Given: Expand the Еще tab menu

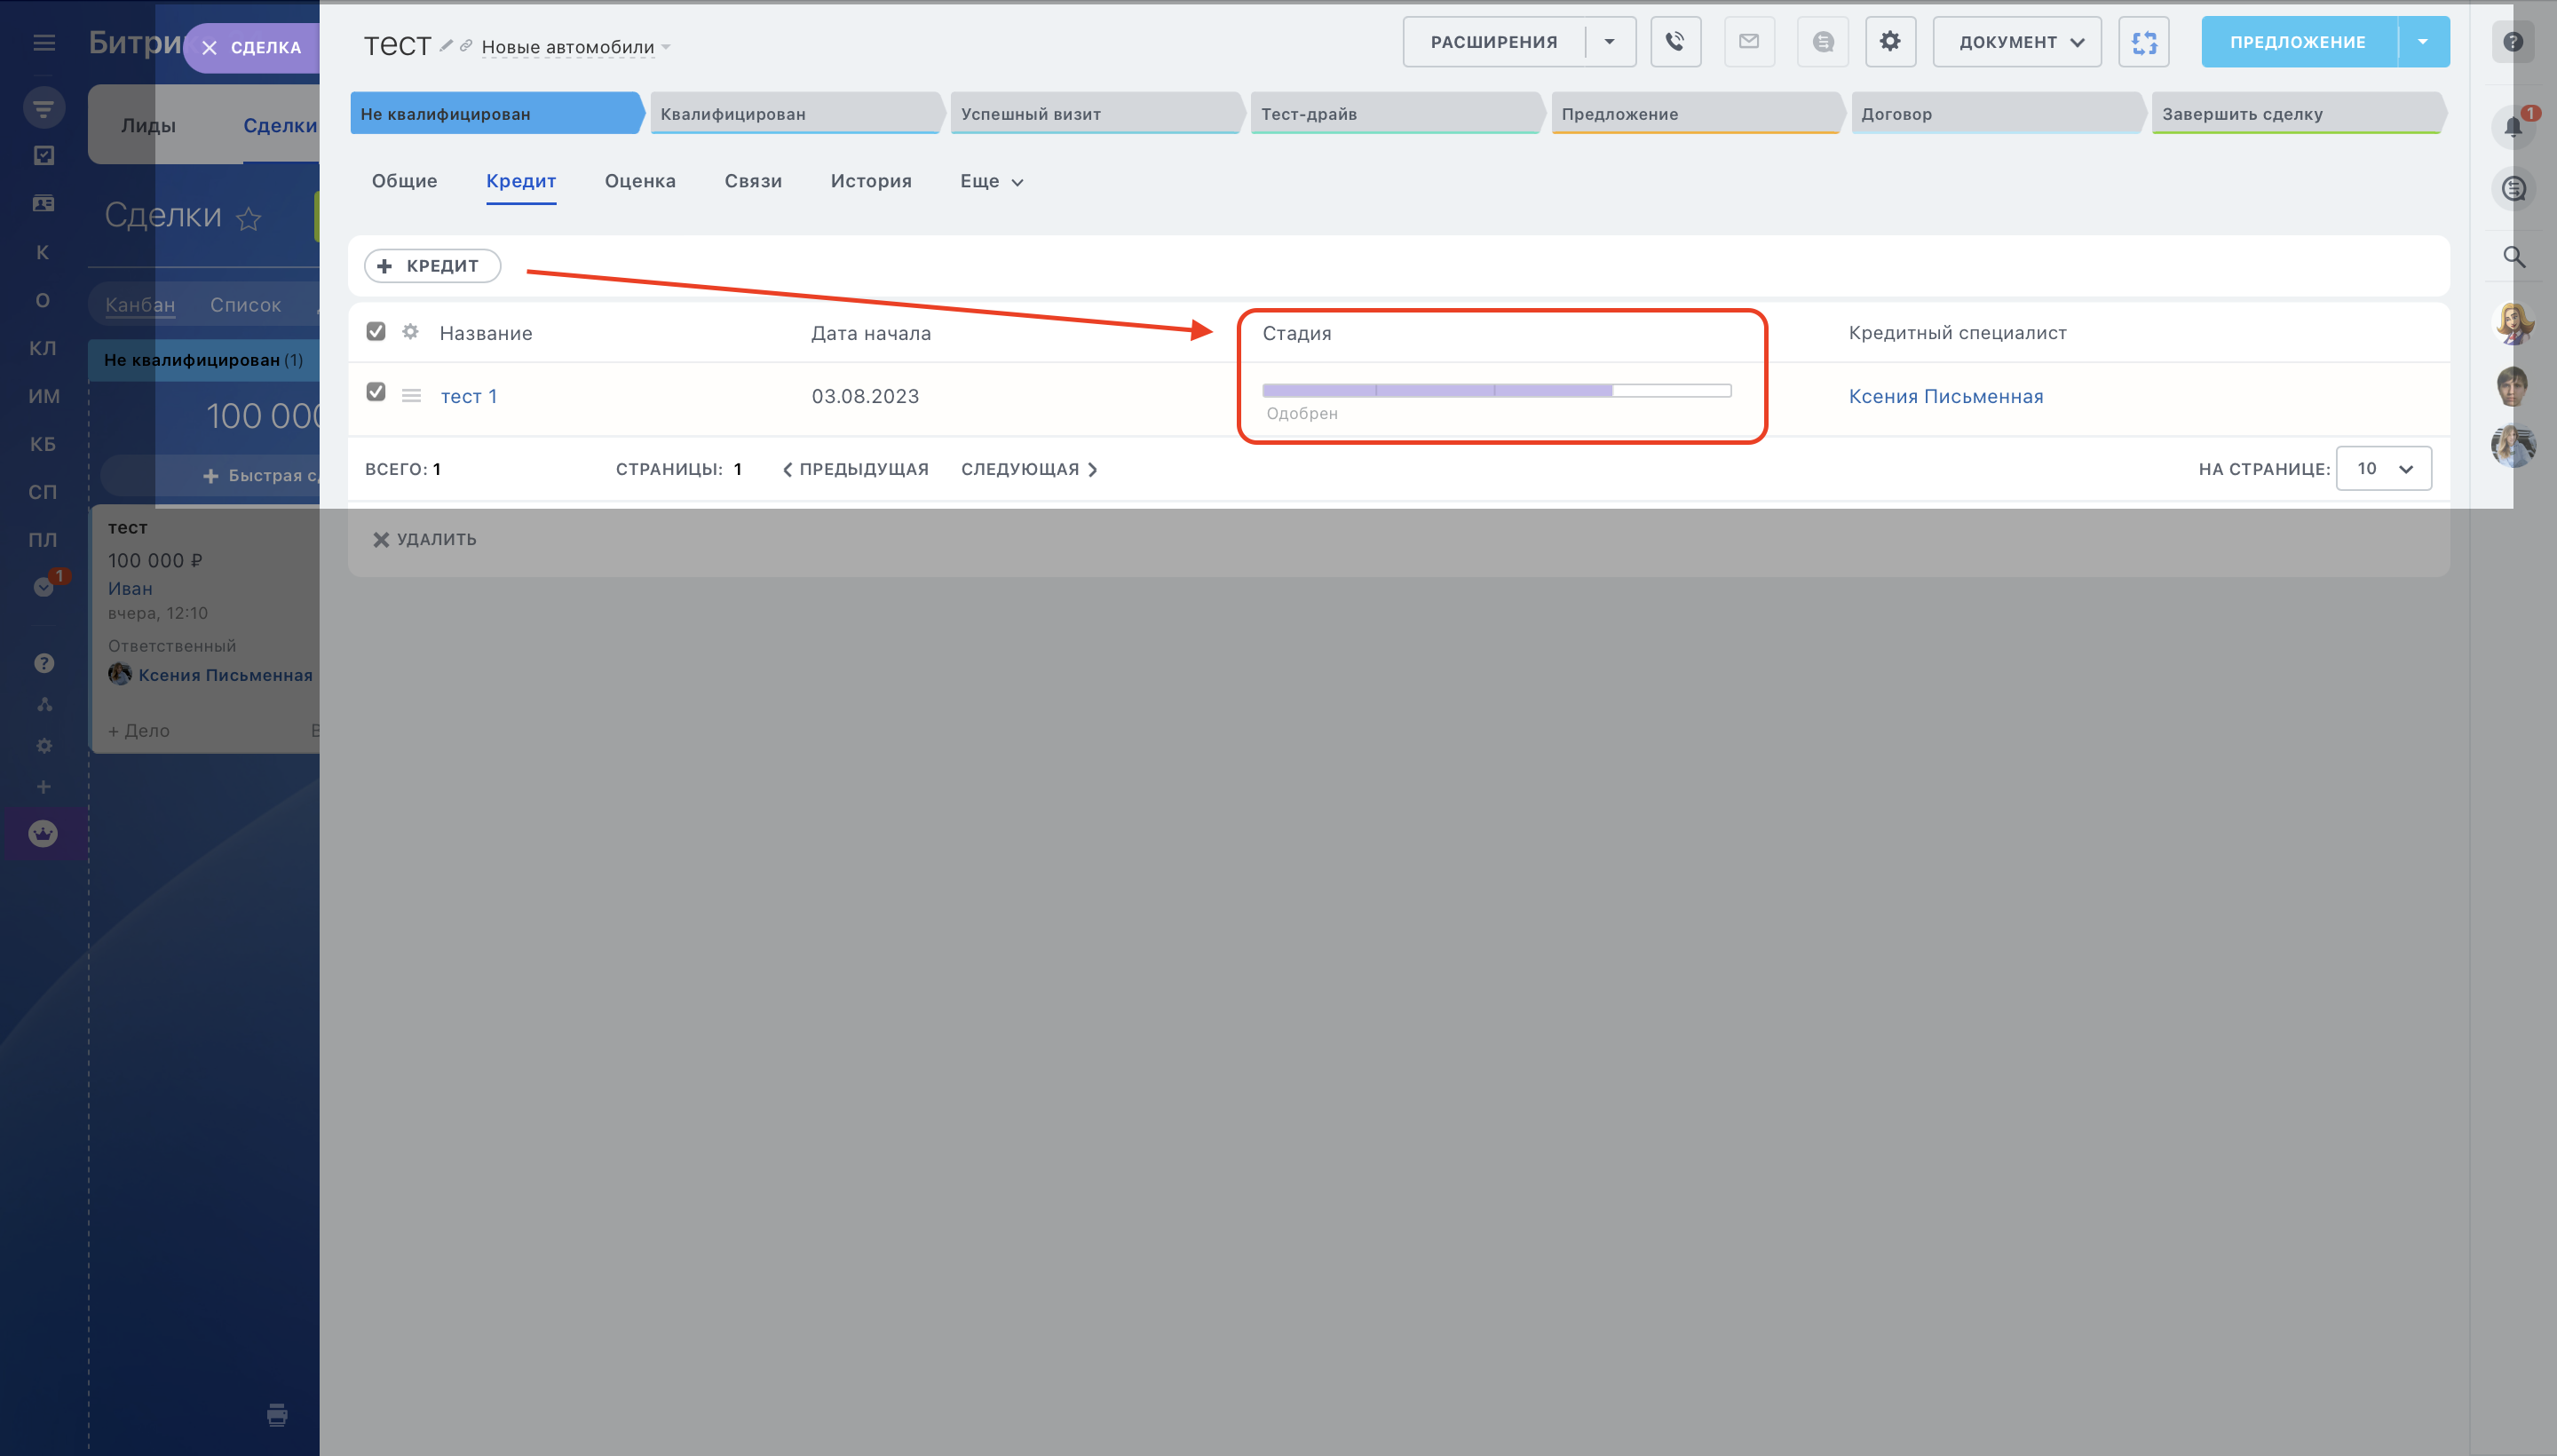Looking at the screenshot, I should 991,181.
